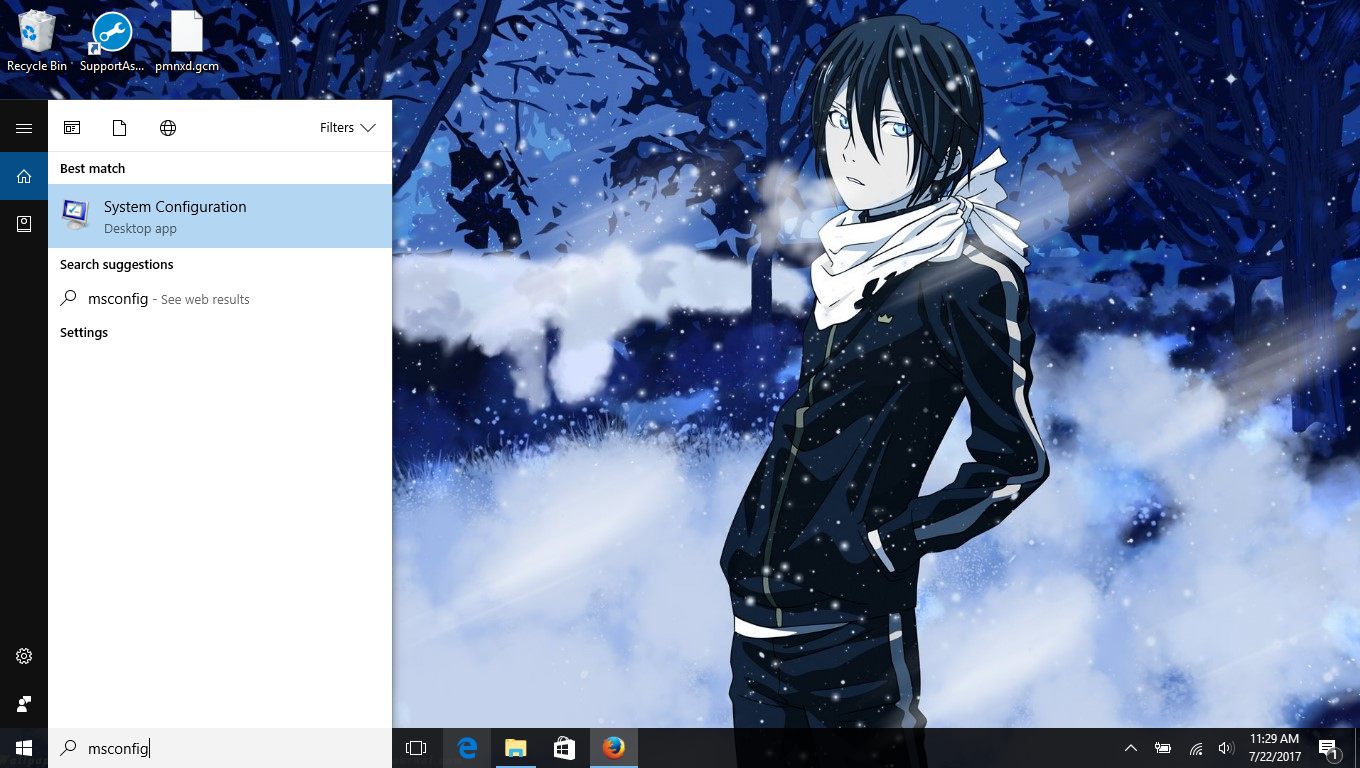This screenshot has height=768, width=1360.
Task: Open the Action Center notifications icon
Action: tap(1329, 748)
